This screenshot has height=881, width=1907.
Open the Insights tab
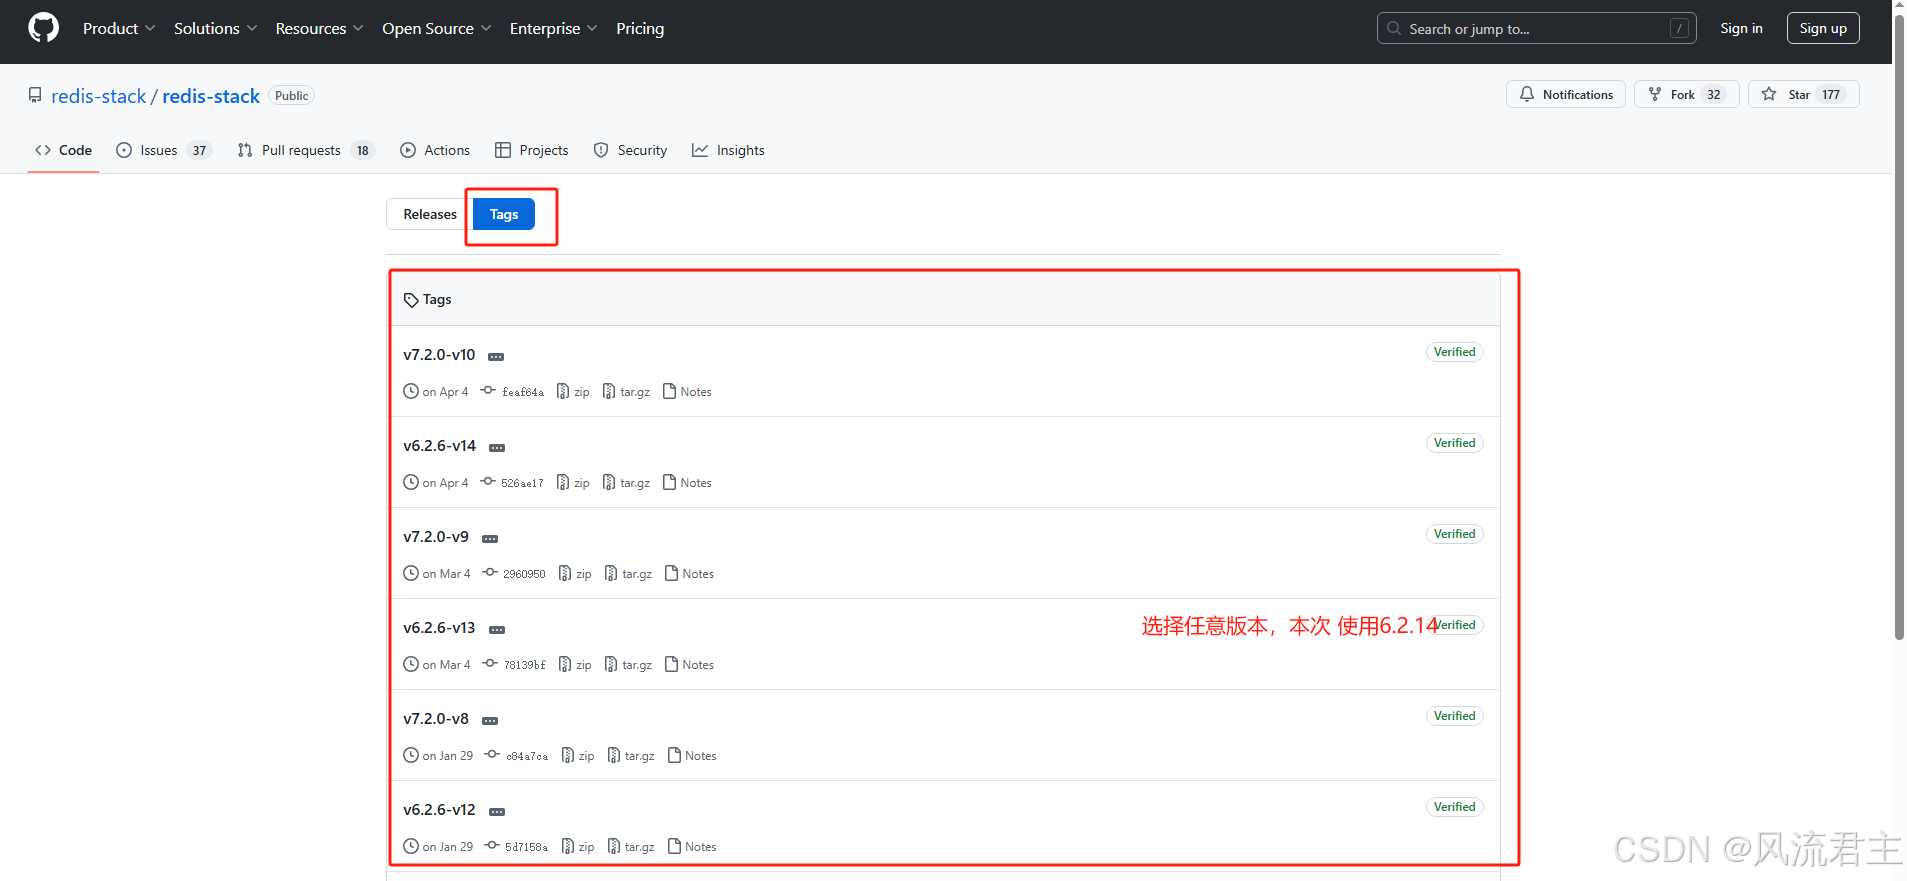coord(728,150)
